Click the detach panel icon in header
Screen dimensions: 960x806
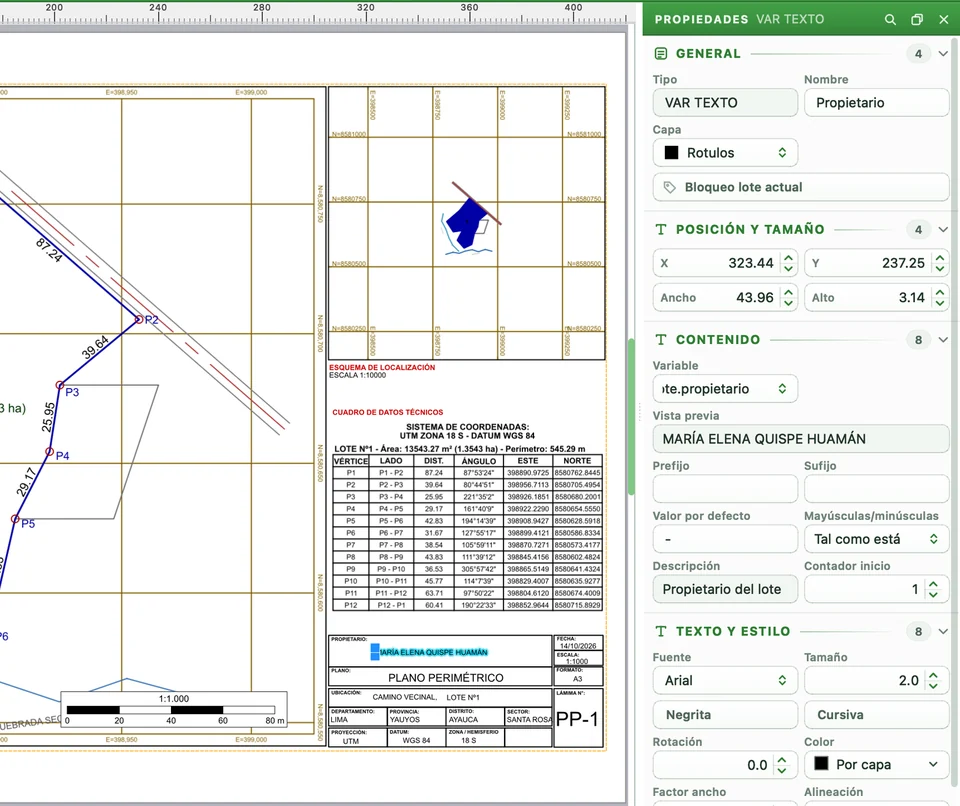pyautogui.click(x=917, y=20)
